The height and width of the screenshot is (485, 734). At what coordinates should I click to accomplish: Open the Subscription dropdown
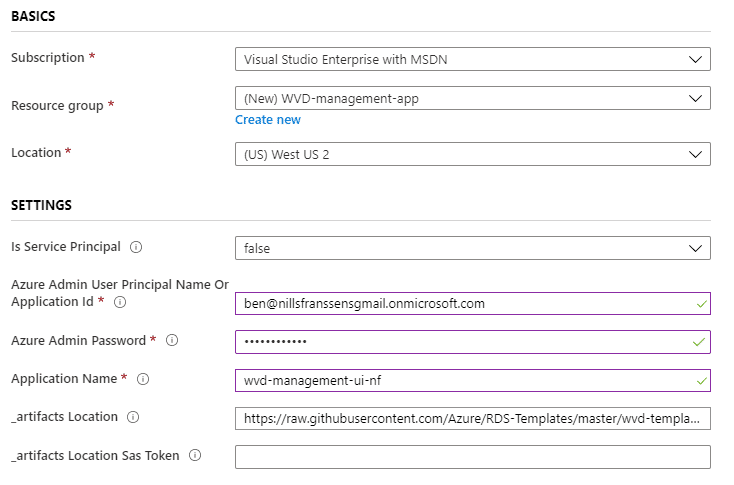point(473,59)
